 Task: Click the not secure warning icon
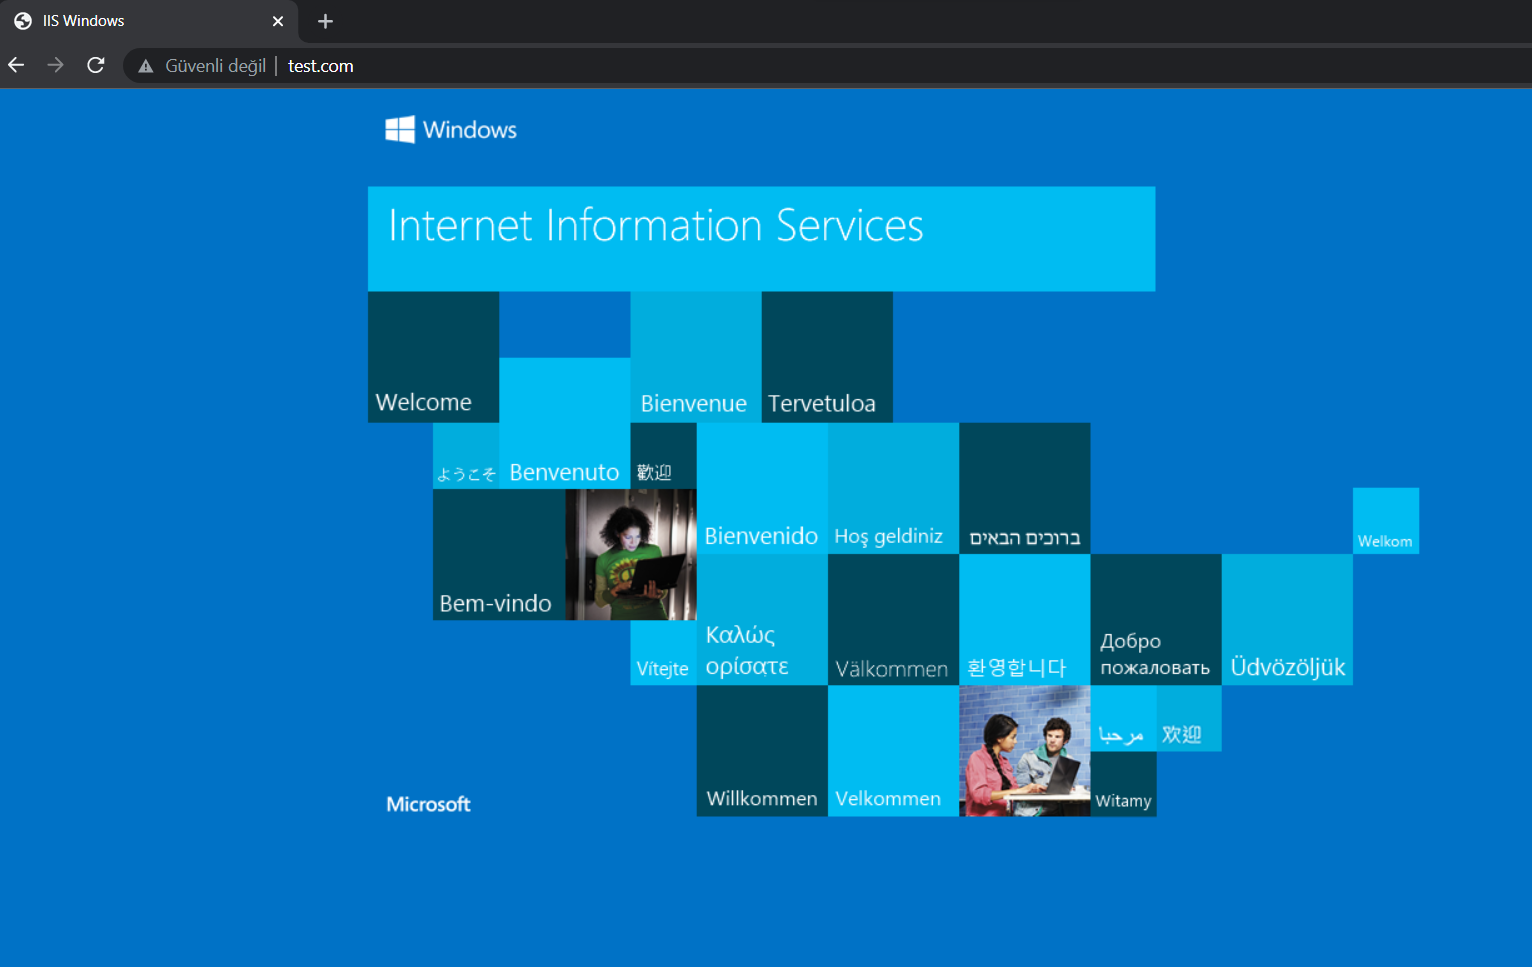pos(146,66)
